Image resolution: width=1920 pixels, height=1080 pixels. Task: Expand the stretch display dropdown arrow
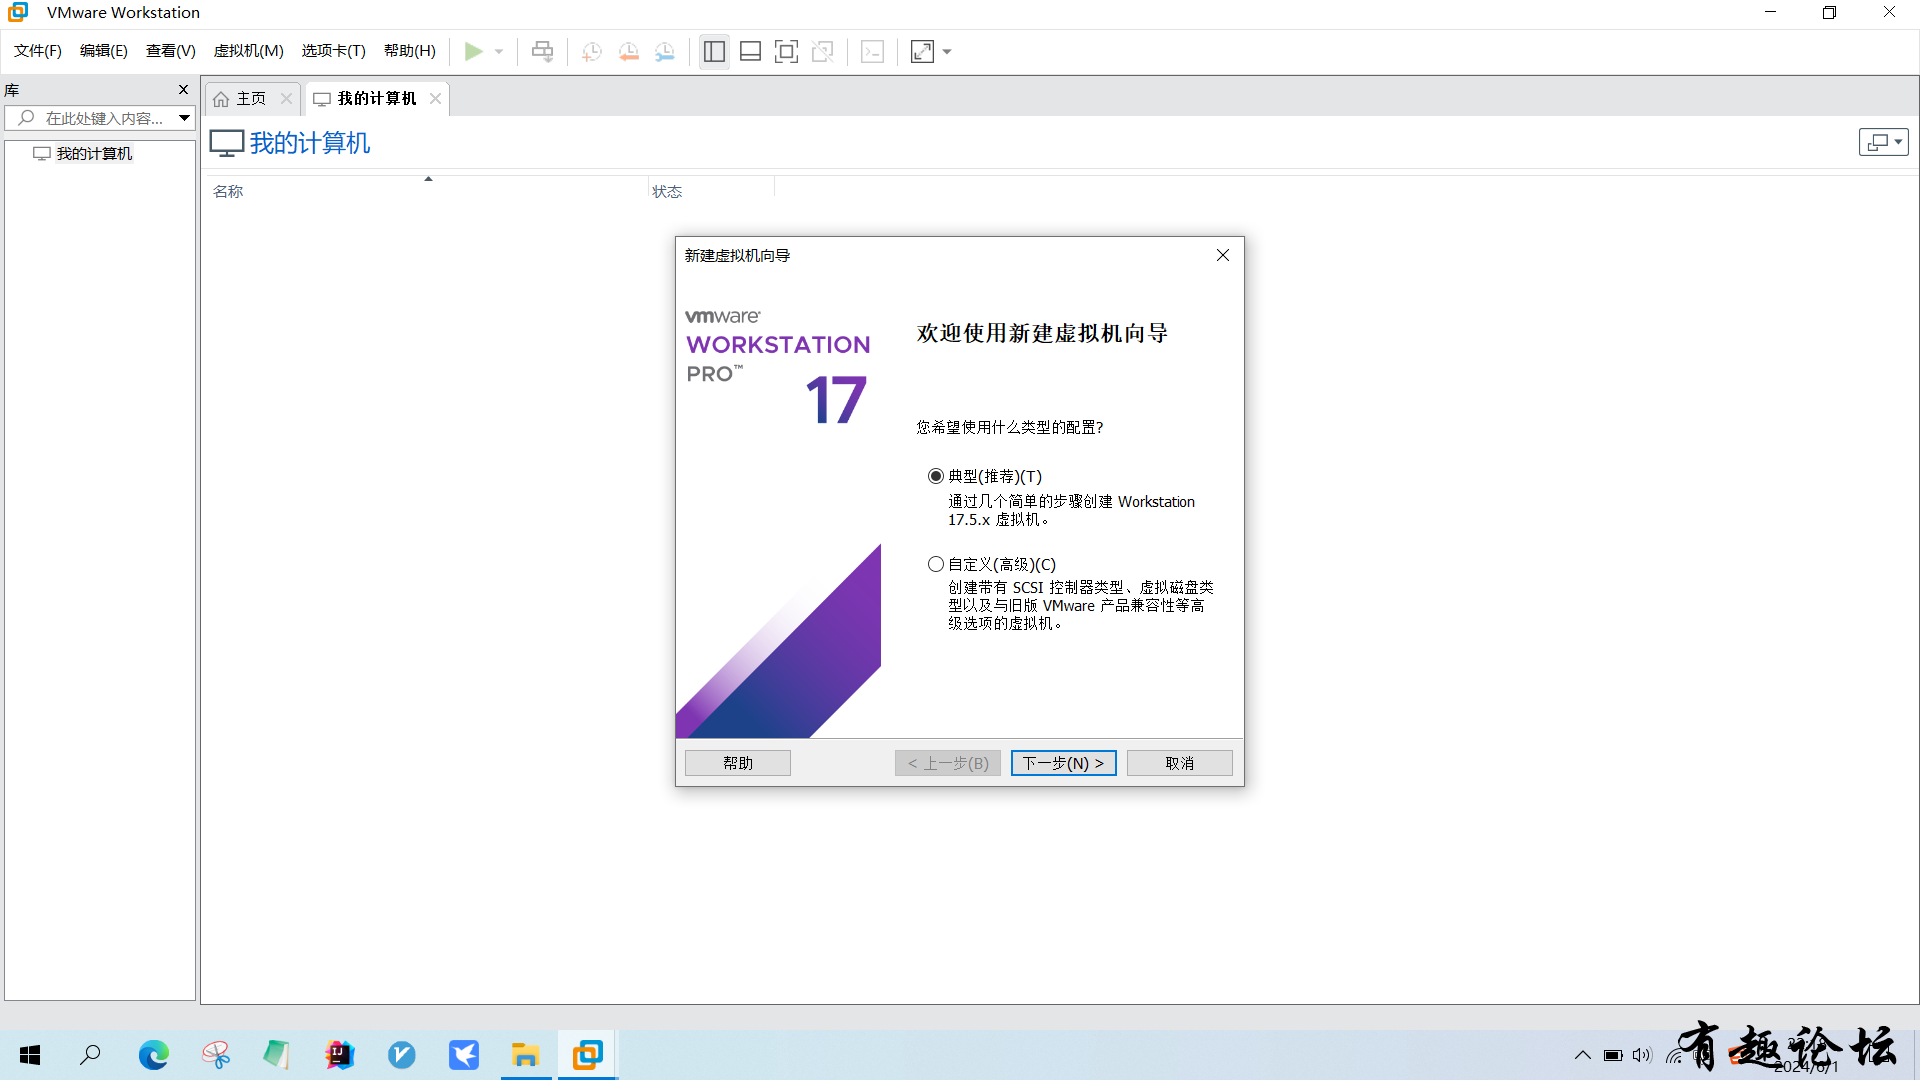click(947, 51)
